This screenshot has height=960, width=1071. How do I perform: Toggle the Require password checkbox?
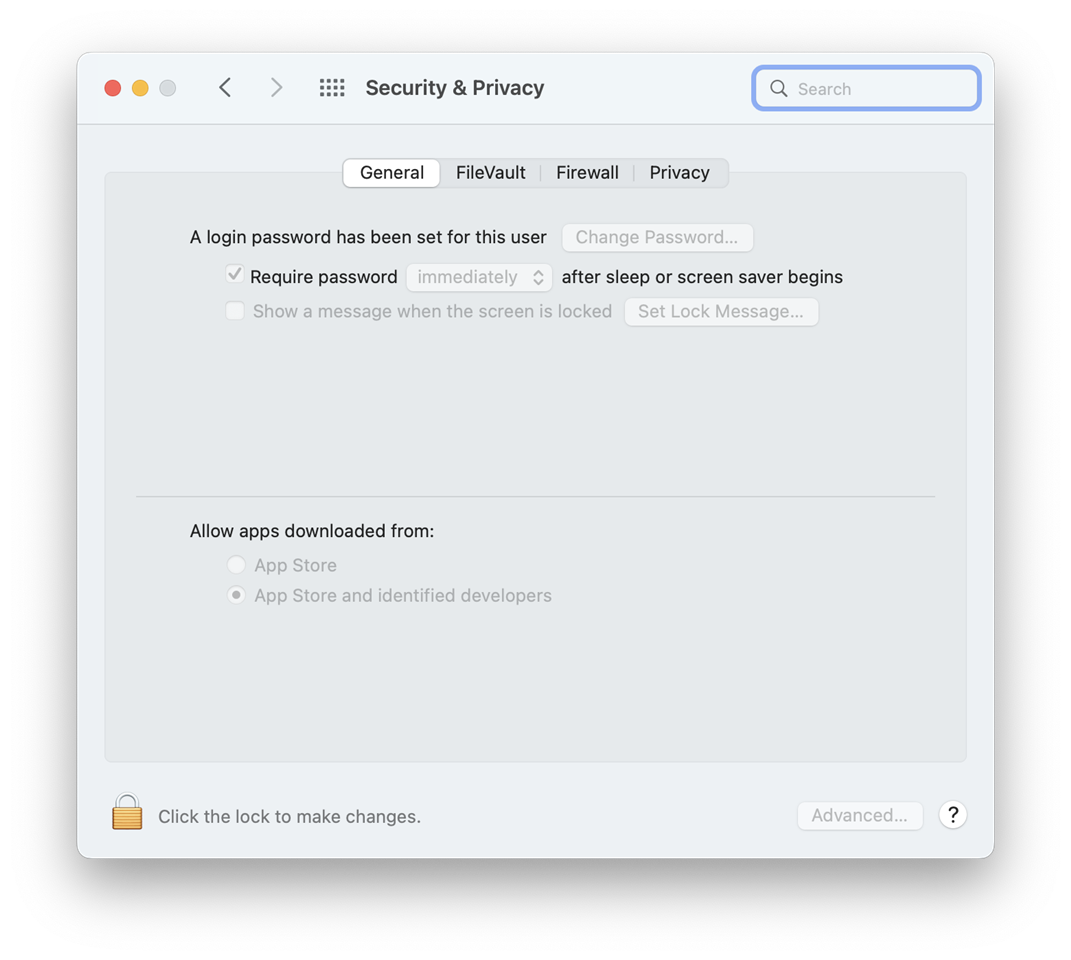point(234,275)
